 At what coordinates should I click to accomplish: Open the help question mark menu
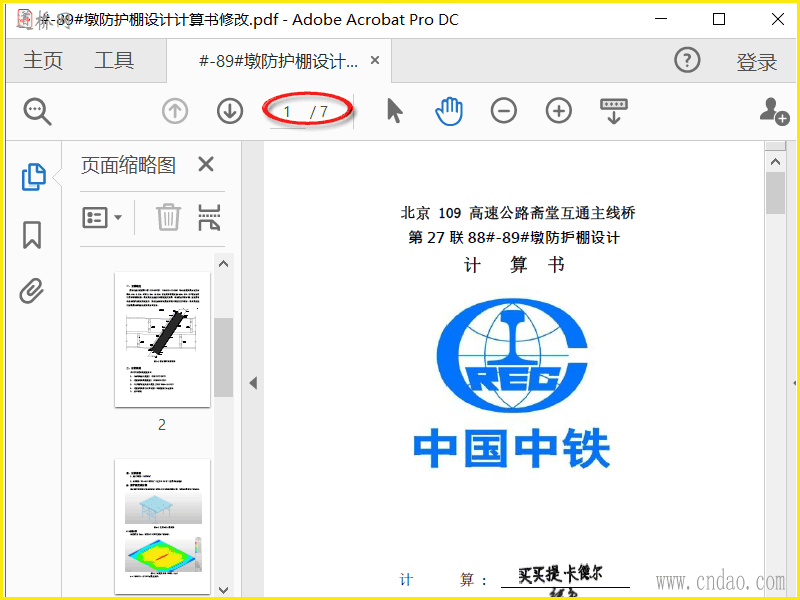687,60
